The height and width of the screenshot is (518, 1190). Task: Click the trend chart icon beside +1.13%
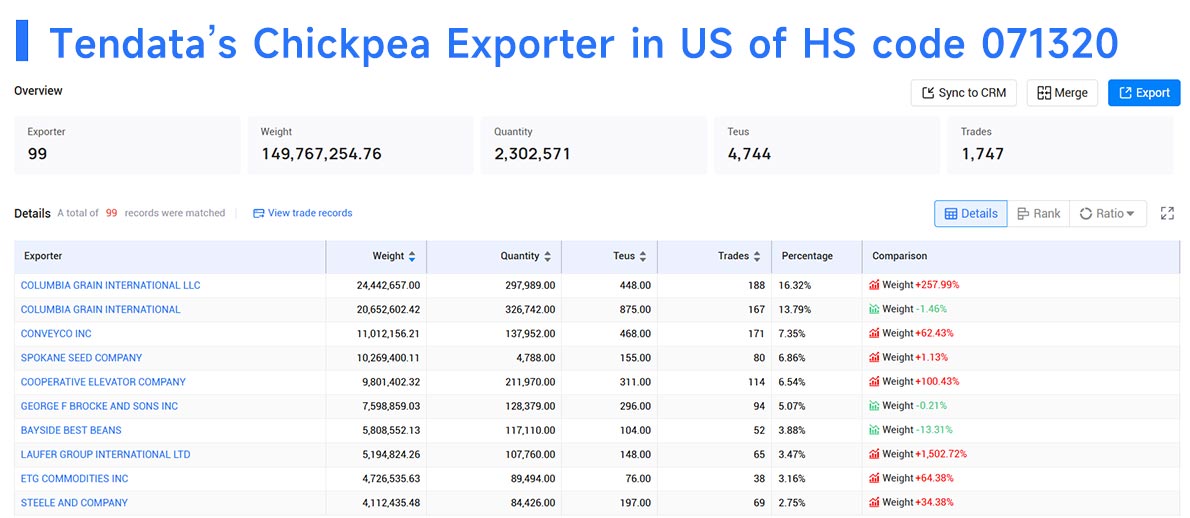point(874,358)
